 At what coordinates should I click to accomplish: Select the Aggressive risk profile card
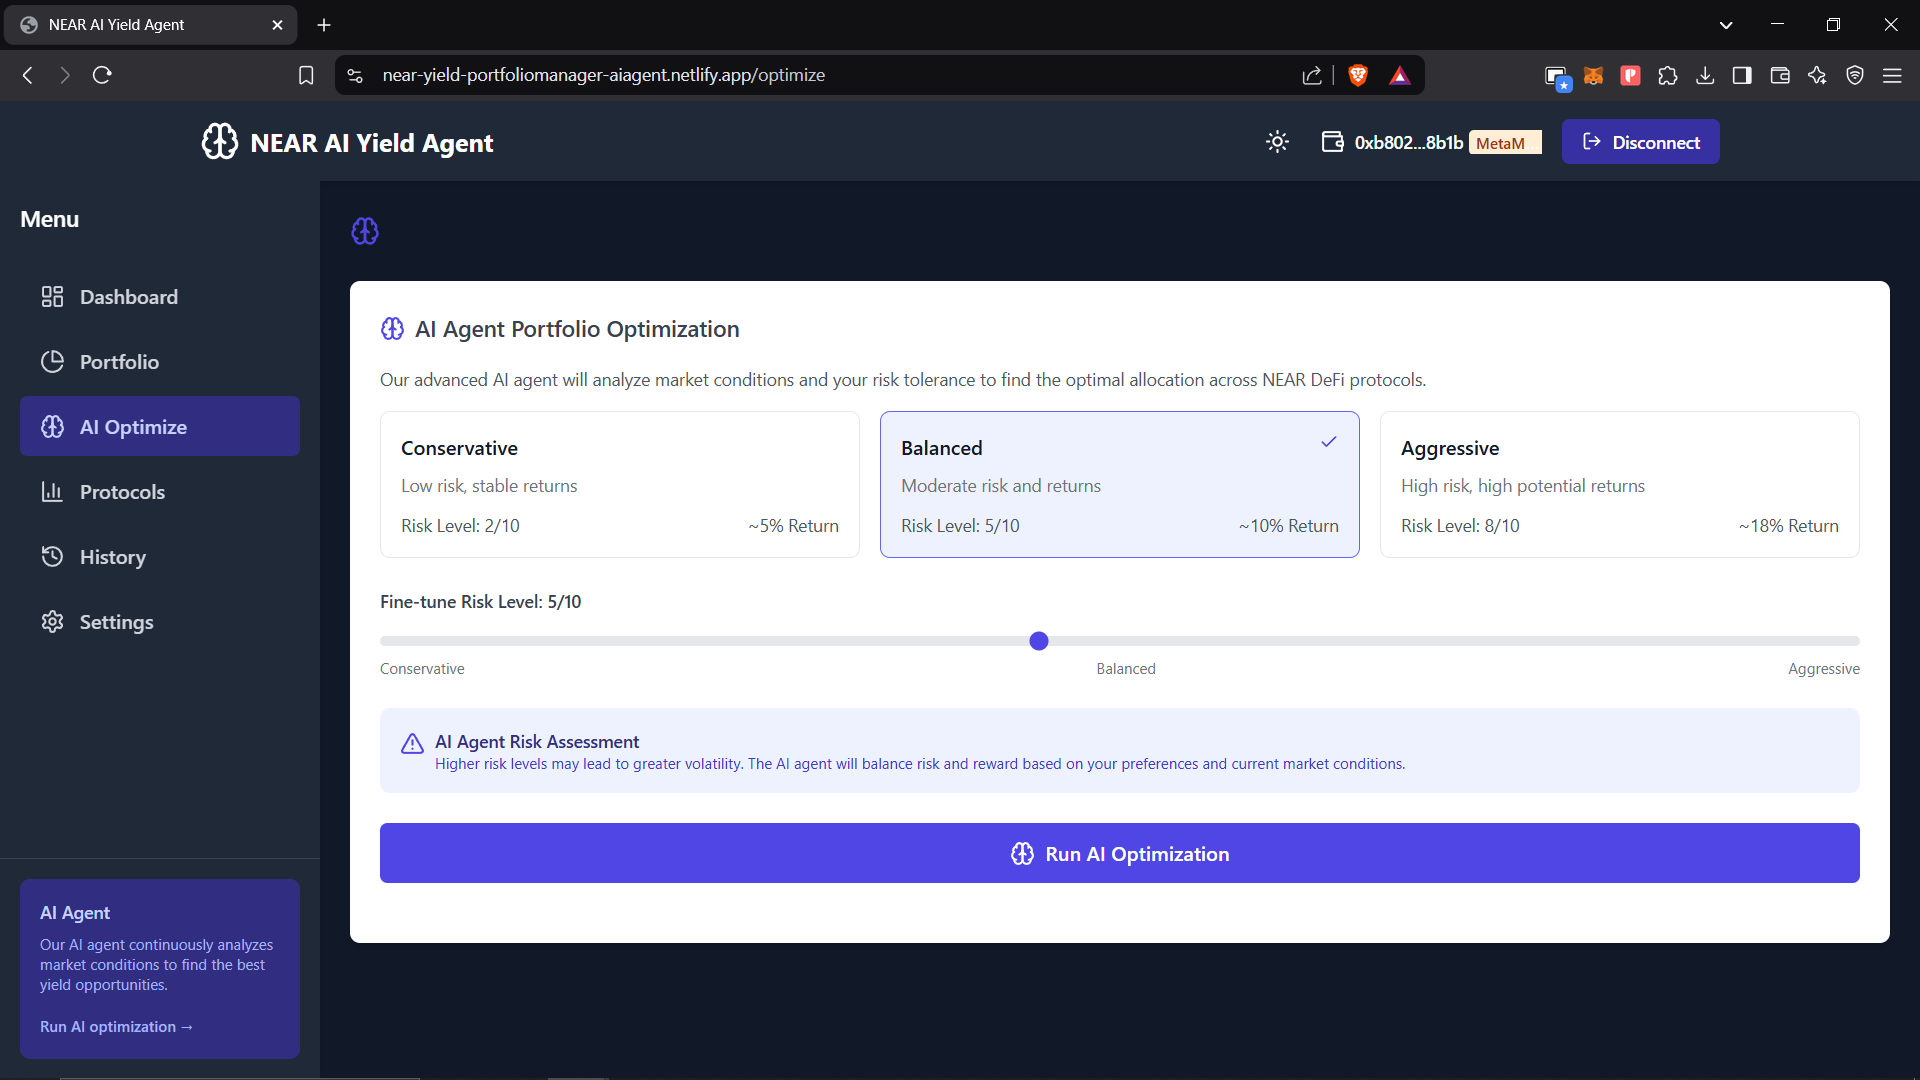1619,485
